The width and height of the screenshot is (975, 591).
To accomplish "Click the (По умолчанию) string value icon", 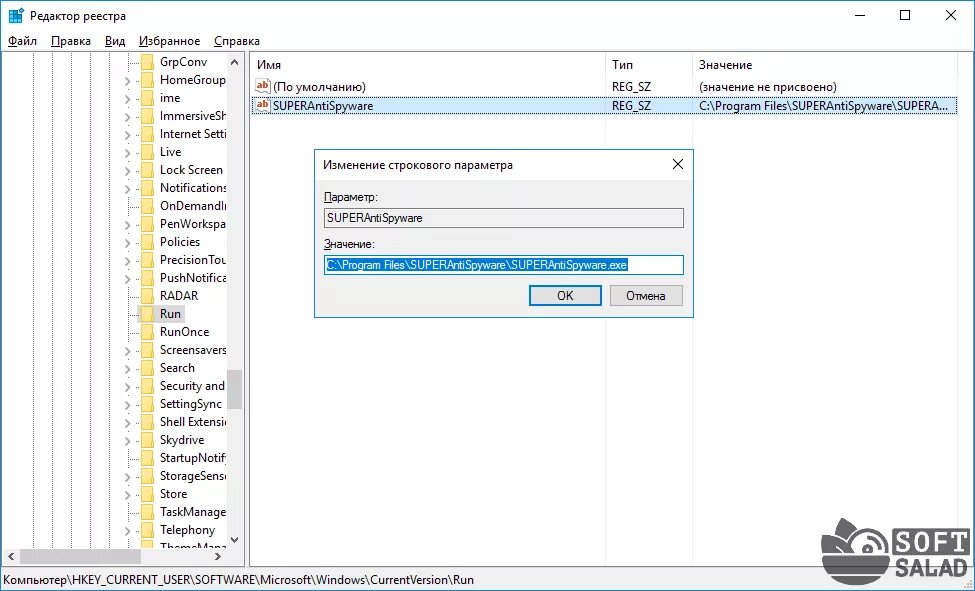I will (x=263, y=86).
